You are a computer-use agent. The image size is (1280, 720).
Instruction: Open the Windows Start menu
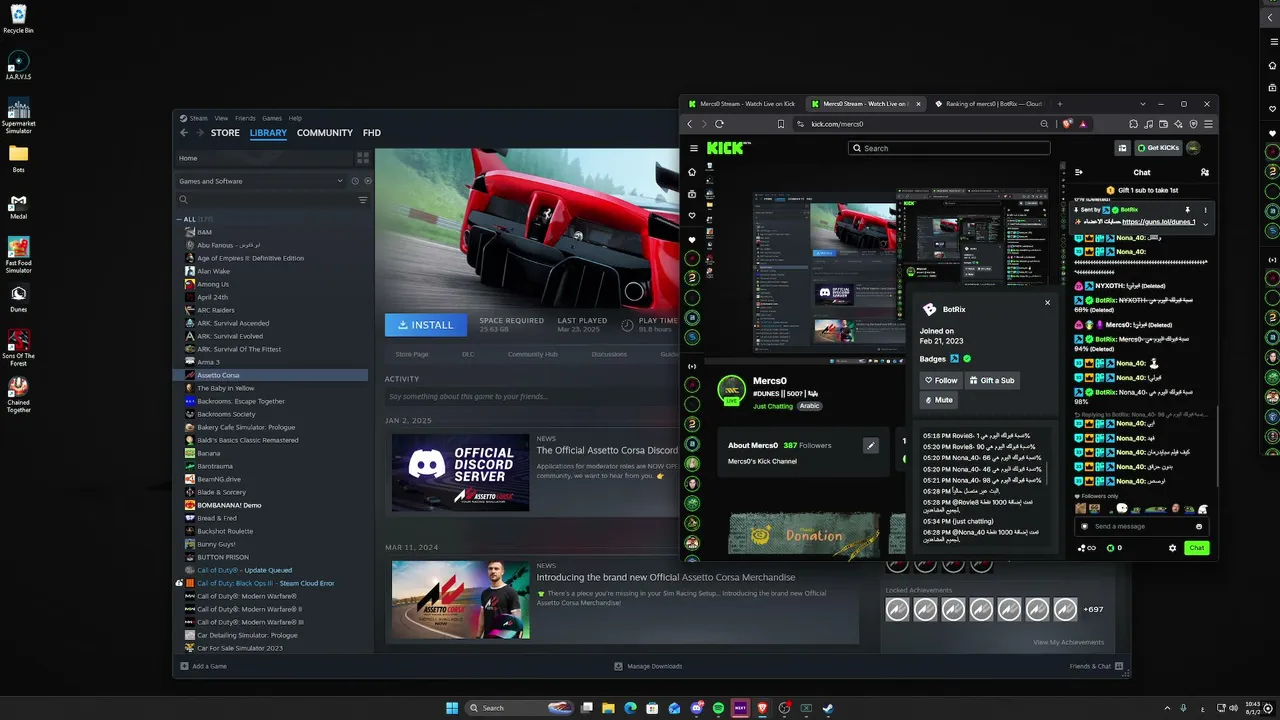(x=452, y=708)
